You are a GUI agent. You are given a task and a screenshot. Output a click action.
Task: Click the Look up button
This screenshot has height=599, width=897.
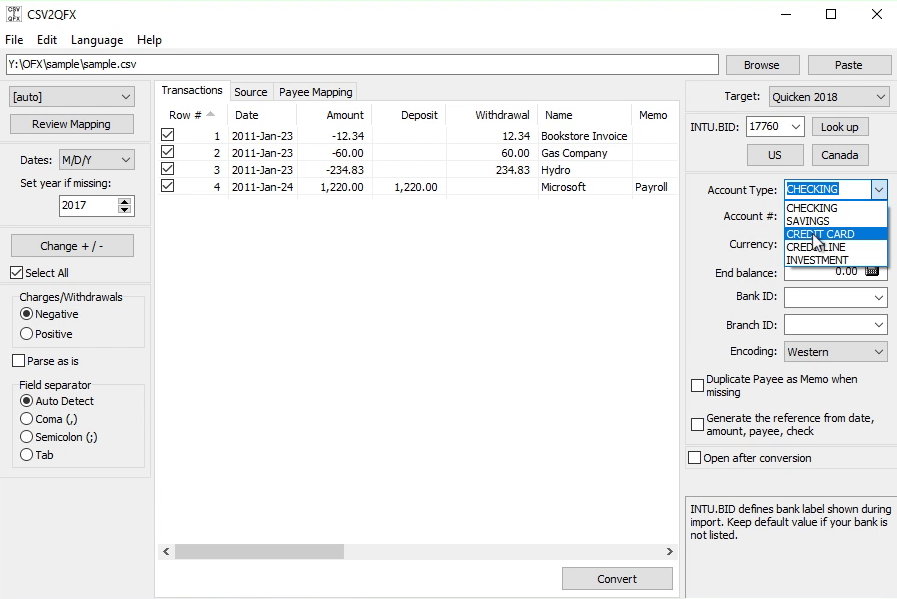tap(839, 127)
